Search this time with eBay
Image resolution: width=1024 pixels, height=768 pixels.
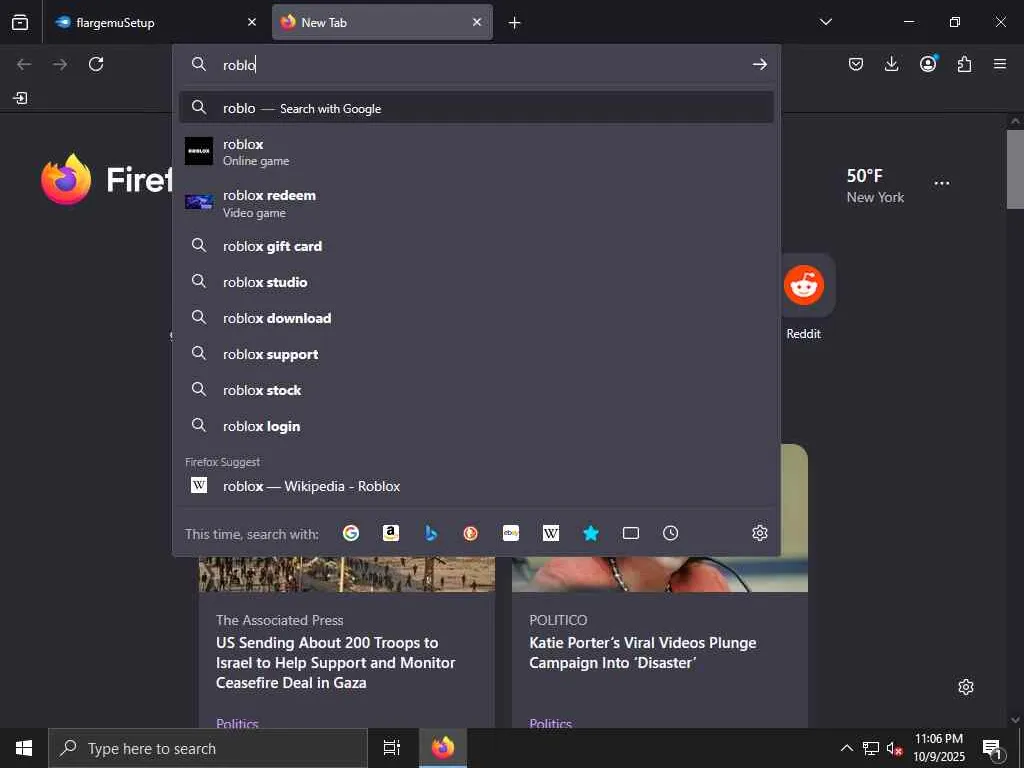511,534
